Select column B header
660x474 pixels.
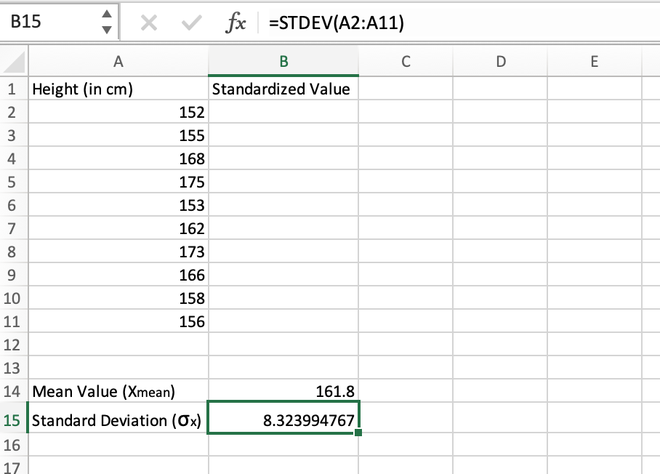[284, 61]
